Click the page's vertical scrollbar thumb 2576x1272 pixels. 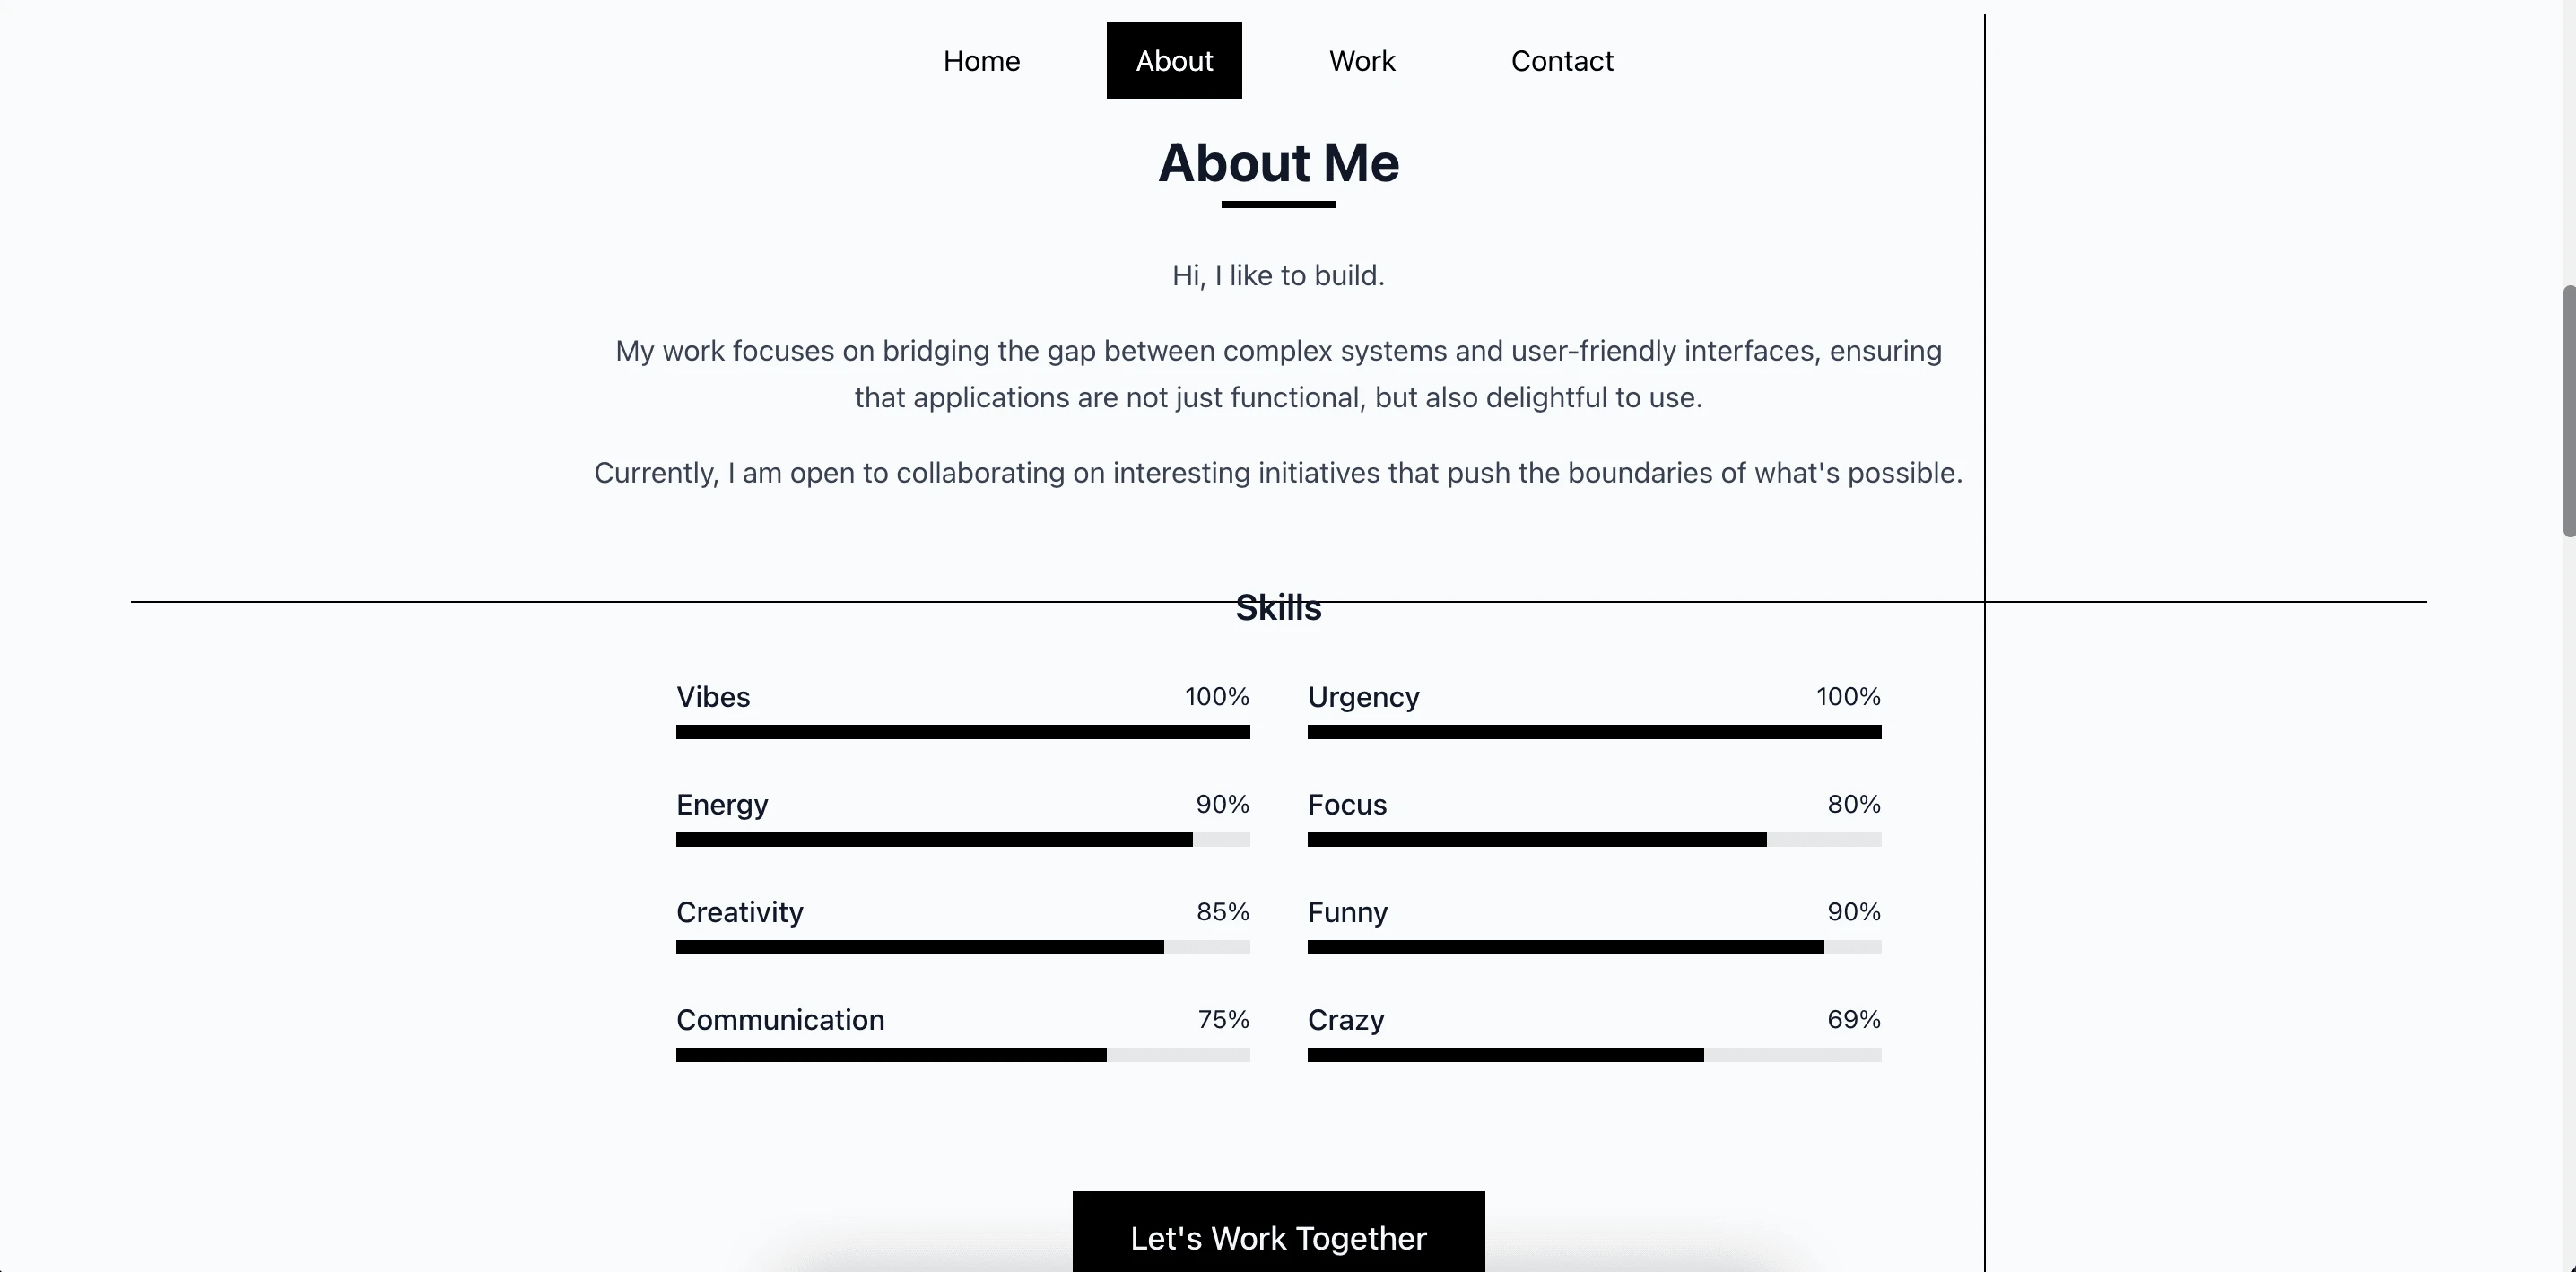[2567, 410]
